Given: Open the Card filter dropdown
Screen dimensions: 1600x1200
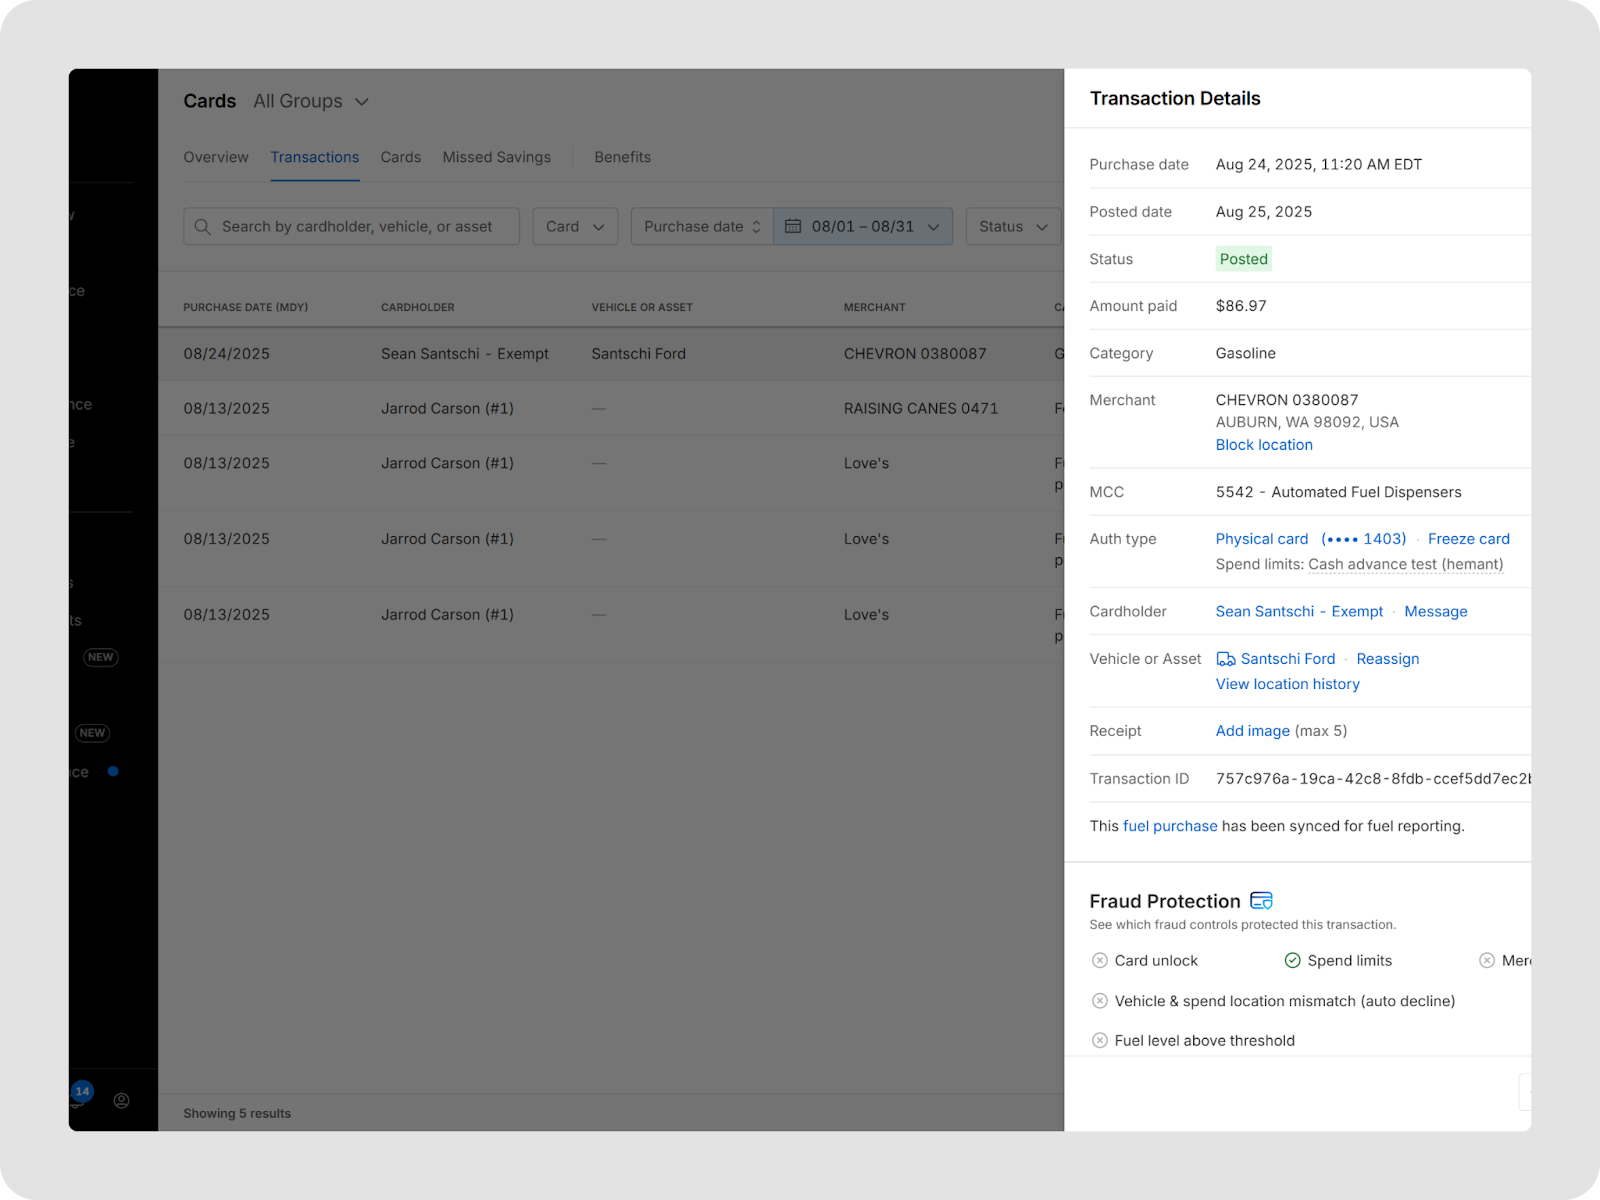Looking at the screenshot, I should pyautogui.click(x=575, y=227).
